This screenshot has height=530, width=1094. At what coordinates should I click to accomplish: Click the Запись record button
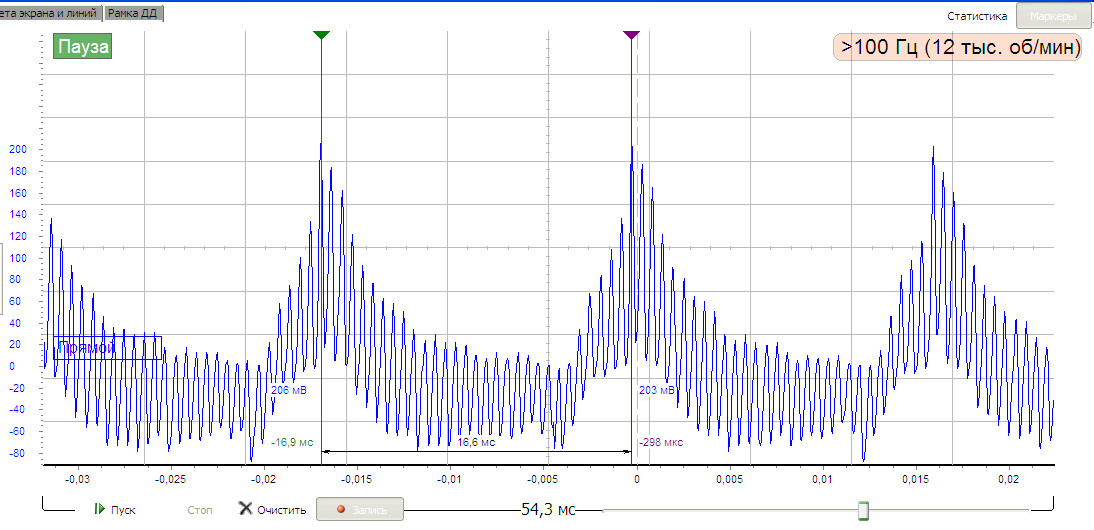(359, 509)
